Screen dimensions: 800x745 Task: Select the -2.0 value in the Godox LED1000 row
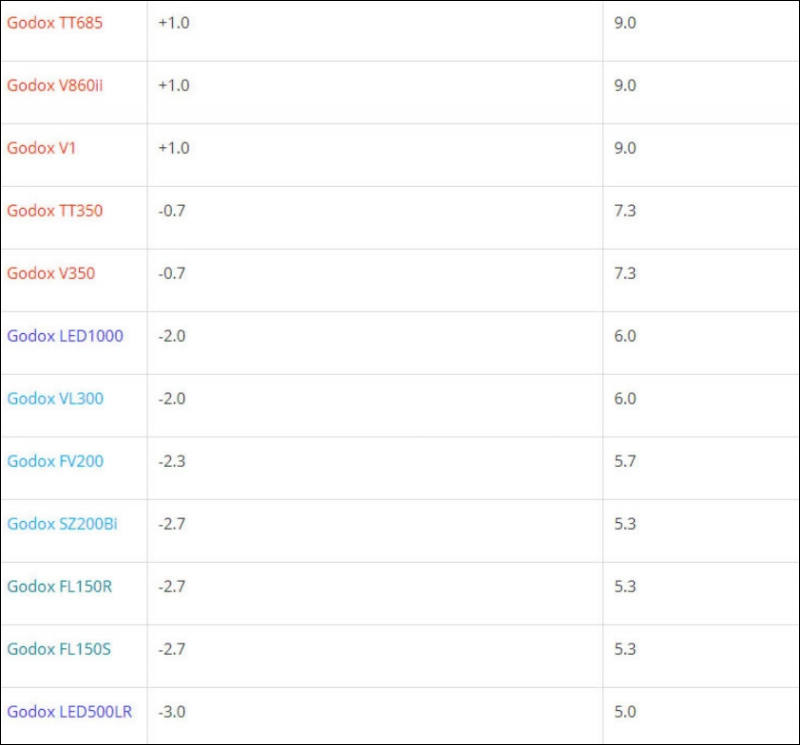[172, 336]
